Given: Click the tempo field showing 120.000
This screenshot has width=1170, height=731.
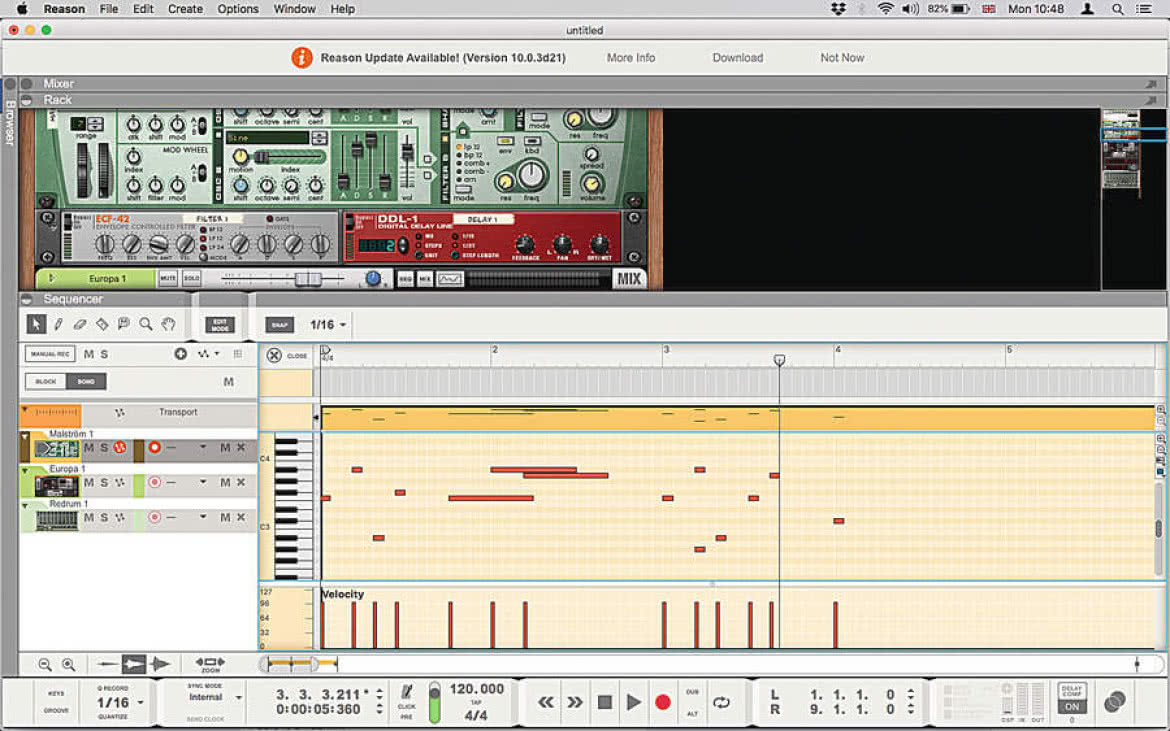Looking at the screenshot, I should (x=476, y=688).
